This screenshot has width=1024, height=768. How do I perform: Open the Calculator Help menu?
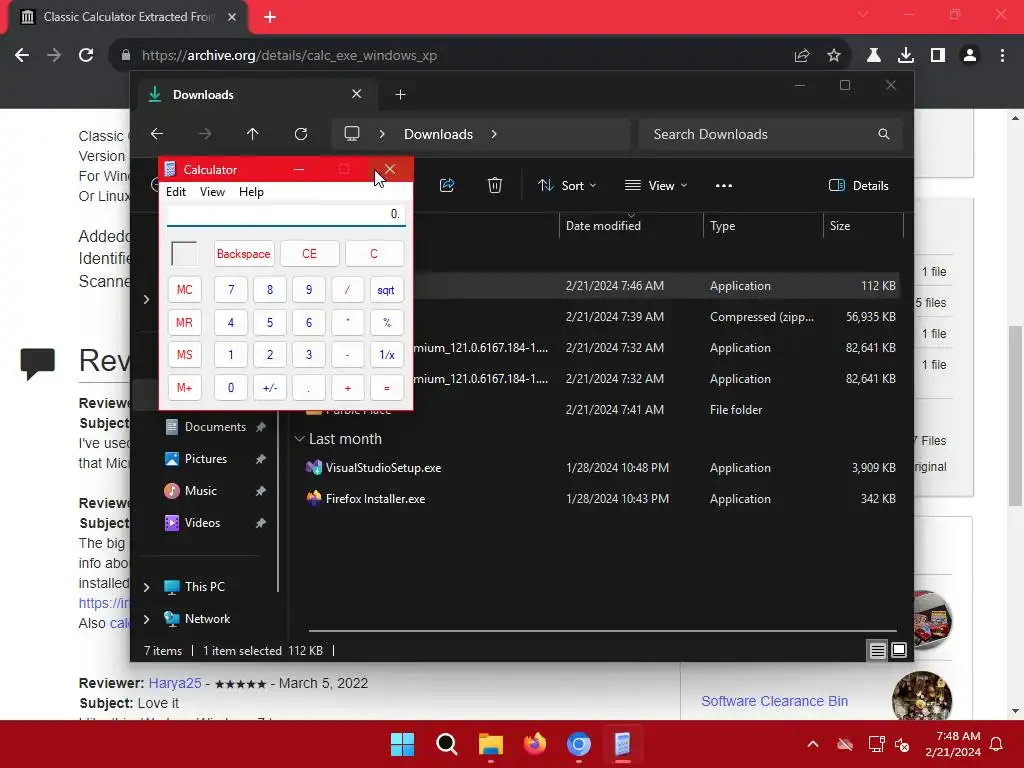(x=251, y=192)
